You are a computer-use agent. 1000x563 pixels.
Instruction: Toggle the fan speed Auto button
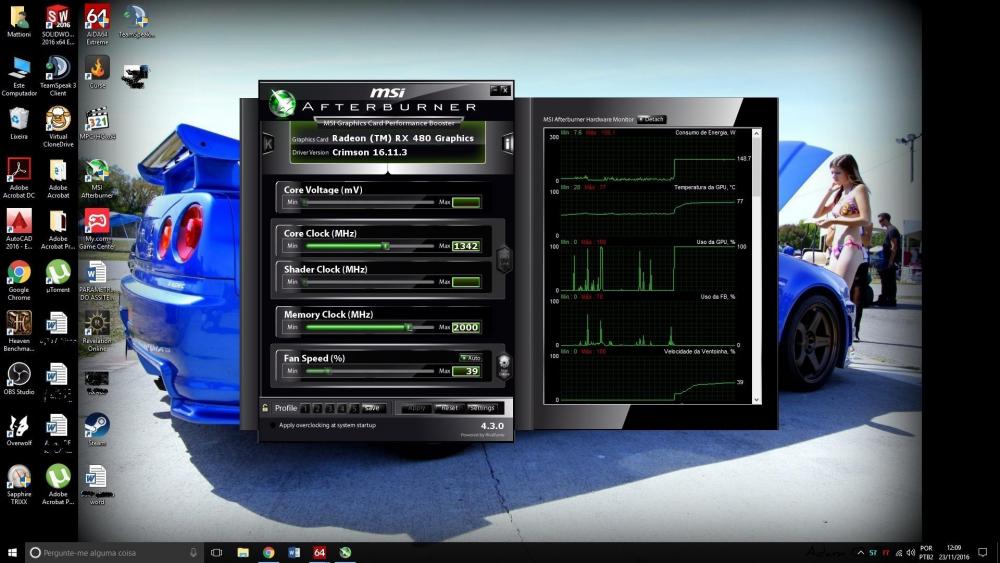click(470, 357)
